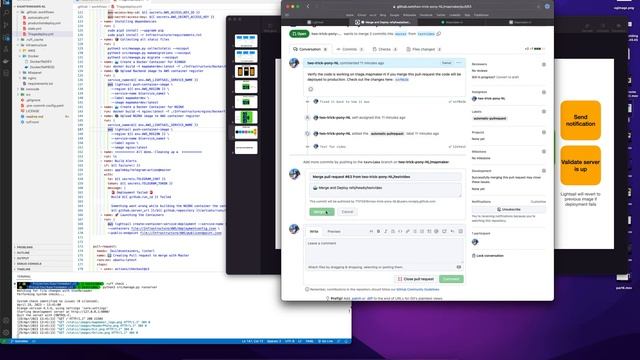Click Close pull request button

point(416,279)
